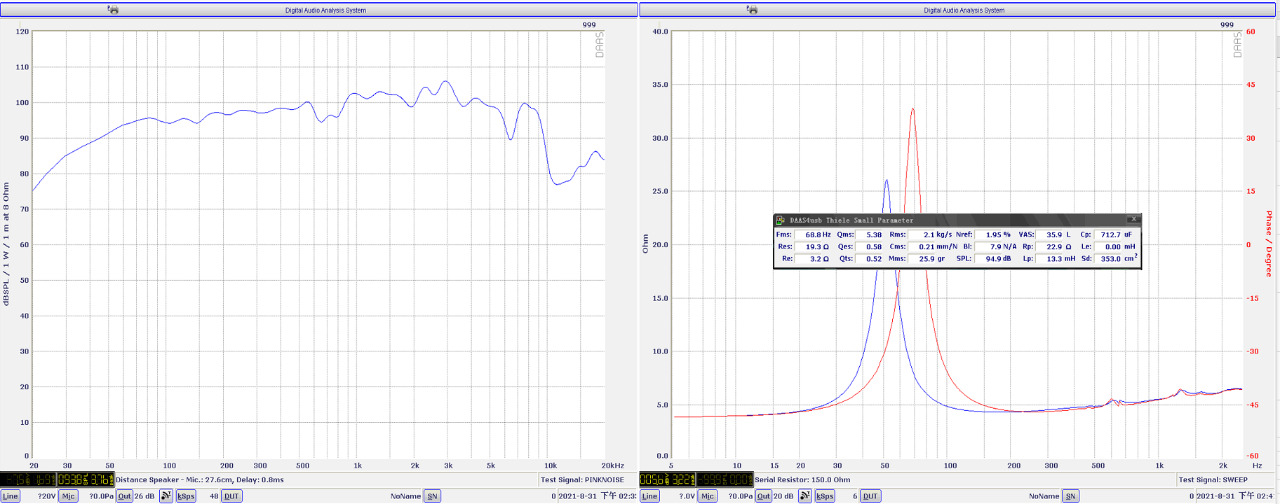Click the DUT button in the right window

pyautogui.click(x=871, y=496)
